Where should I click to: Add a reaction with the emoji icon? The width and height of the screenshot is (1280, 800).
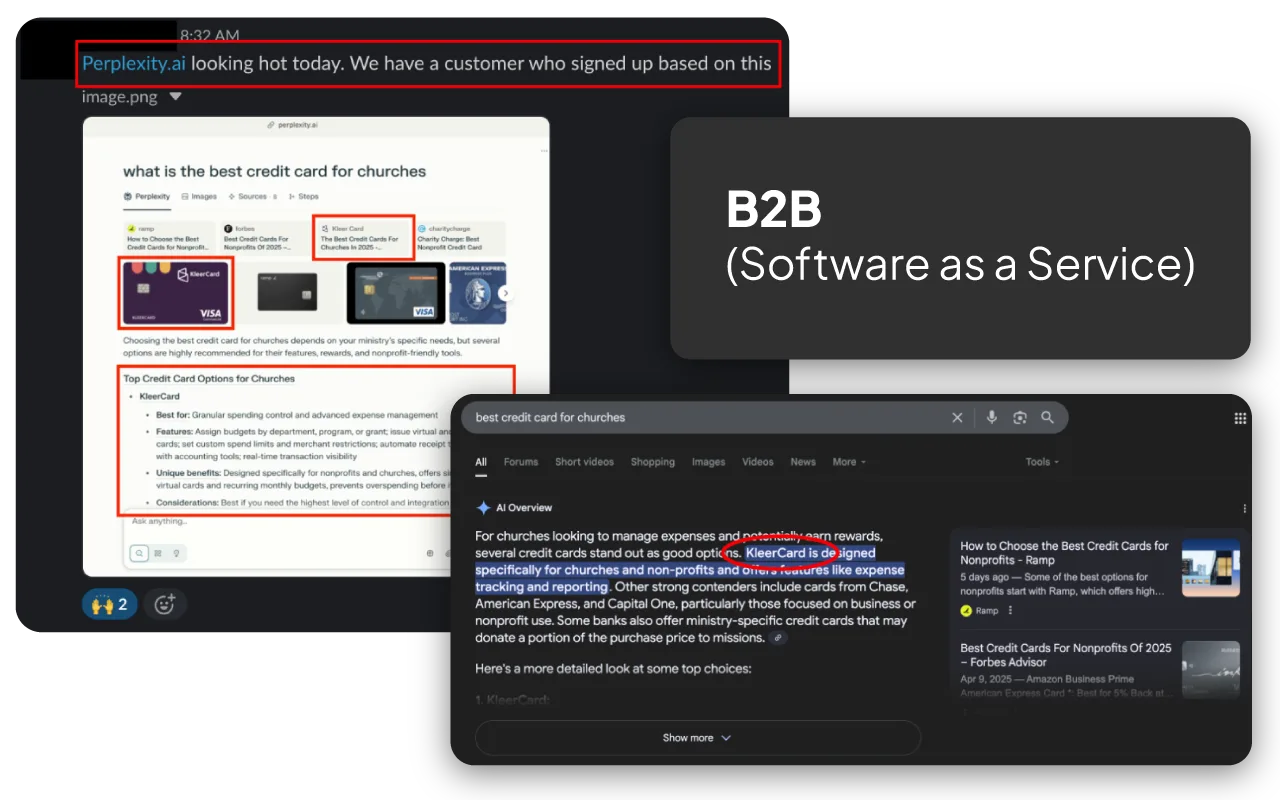point(165,604)
